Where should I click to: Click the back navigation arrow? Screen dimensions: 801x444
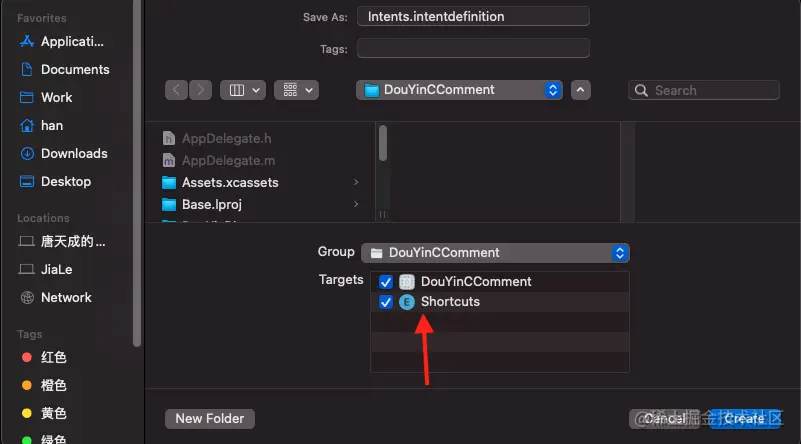[x=176, y=90]
